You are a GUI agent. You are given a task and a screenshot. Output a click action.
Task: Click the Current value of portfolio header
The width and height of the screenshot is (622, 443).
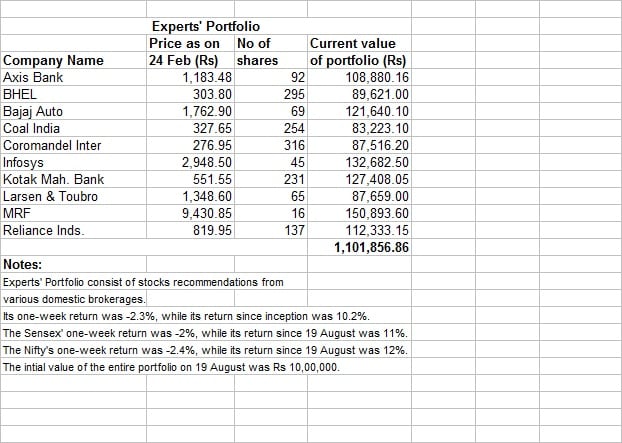click(x=359, y=52)
